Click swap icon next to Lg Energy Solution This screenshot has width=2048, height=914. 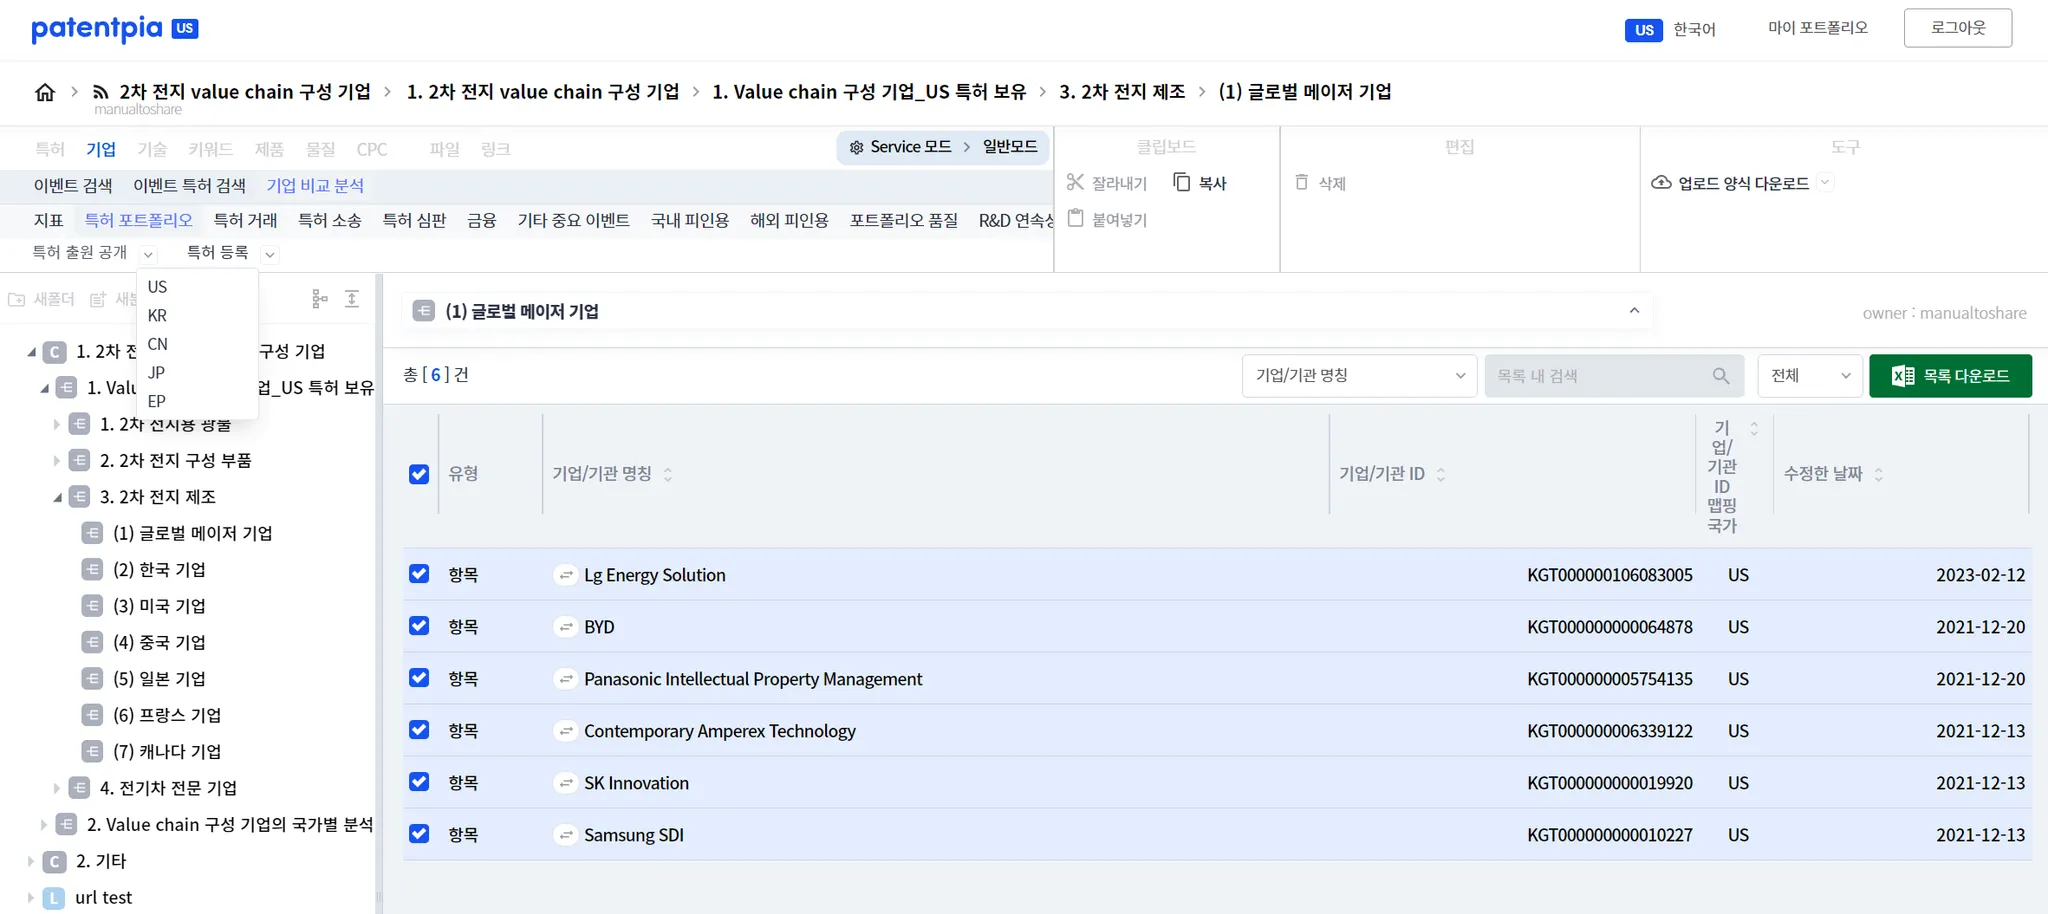pyautogui.click(x=566, y=575)
